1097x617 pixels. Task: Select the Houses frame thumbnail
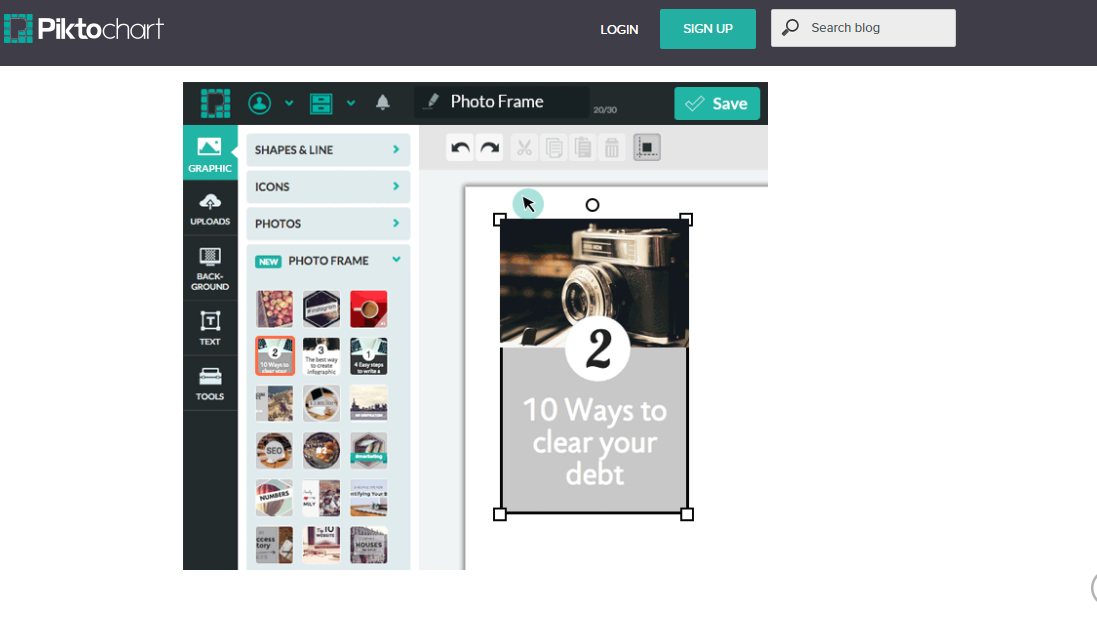coord(369,545)
